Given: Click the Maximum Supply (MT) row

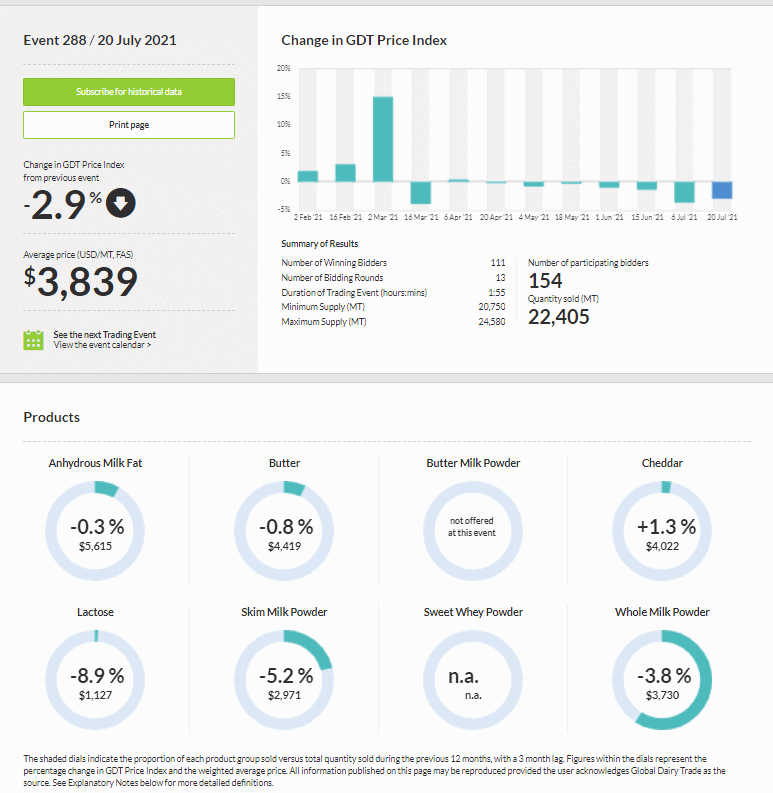Looking at the screenshot, I should [x=393, y=322].
